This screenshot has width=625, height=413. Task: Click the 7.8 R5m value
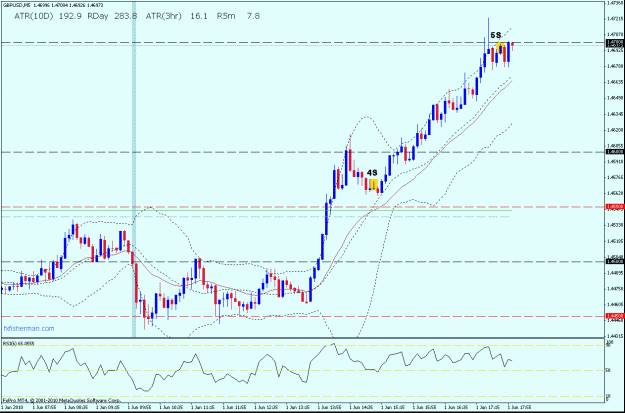tap(253, 16)
